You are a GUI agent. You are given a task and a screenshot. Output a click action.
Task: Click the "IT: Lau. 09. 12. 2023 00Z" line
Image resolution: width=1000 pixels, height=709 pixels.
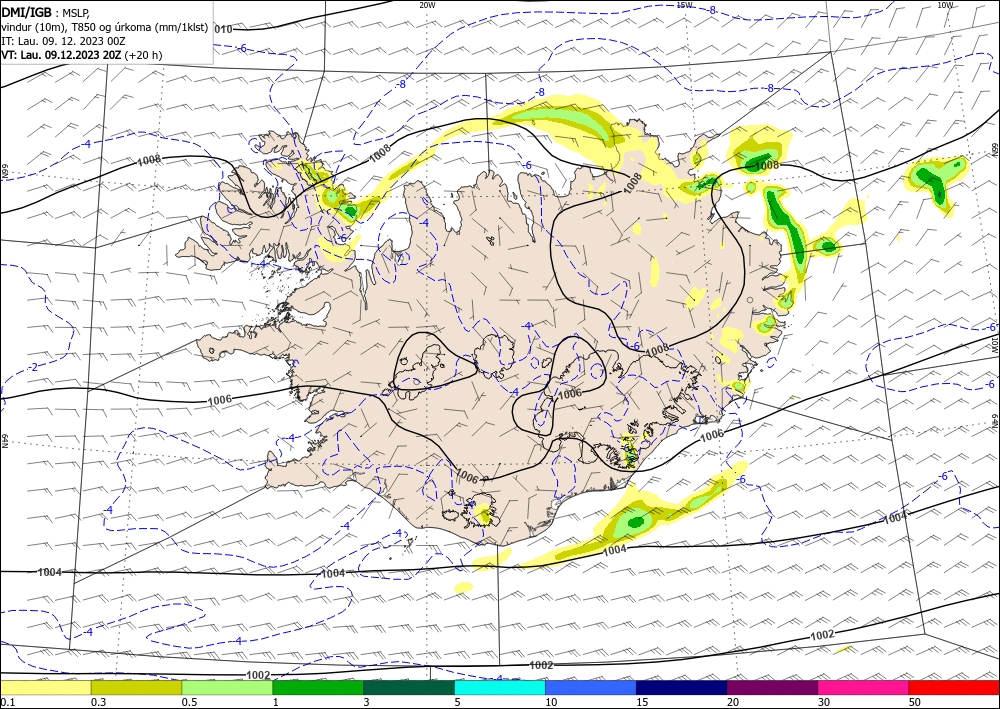pyautogui.click(x=63, y=41)
